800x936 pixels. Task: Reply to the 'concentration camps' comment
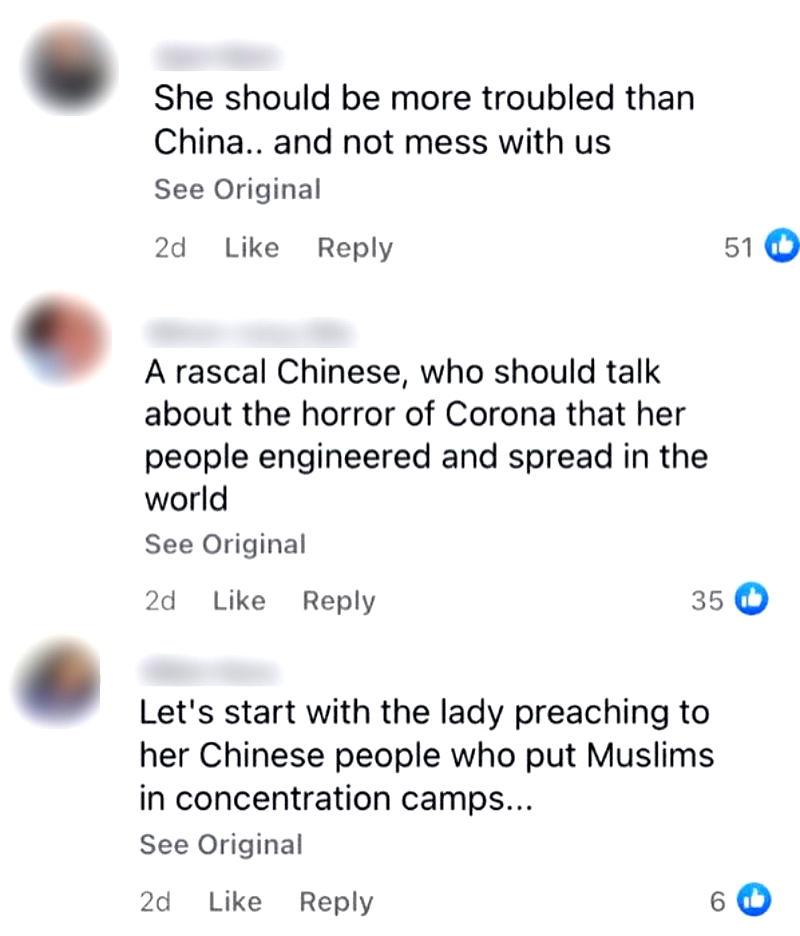336,902
